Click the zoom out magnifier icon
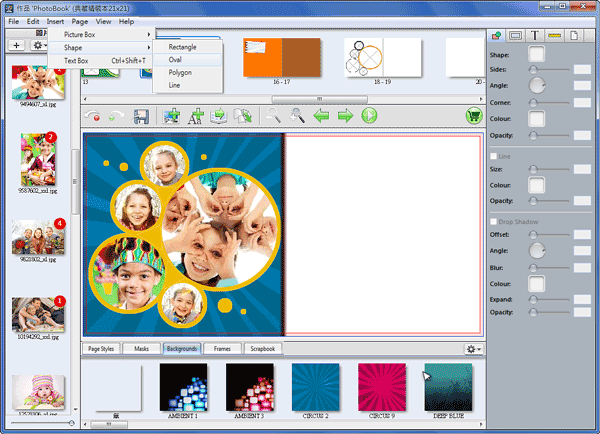Viewport: 600px width, 434px height. point(274,115)
